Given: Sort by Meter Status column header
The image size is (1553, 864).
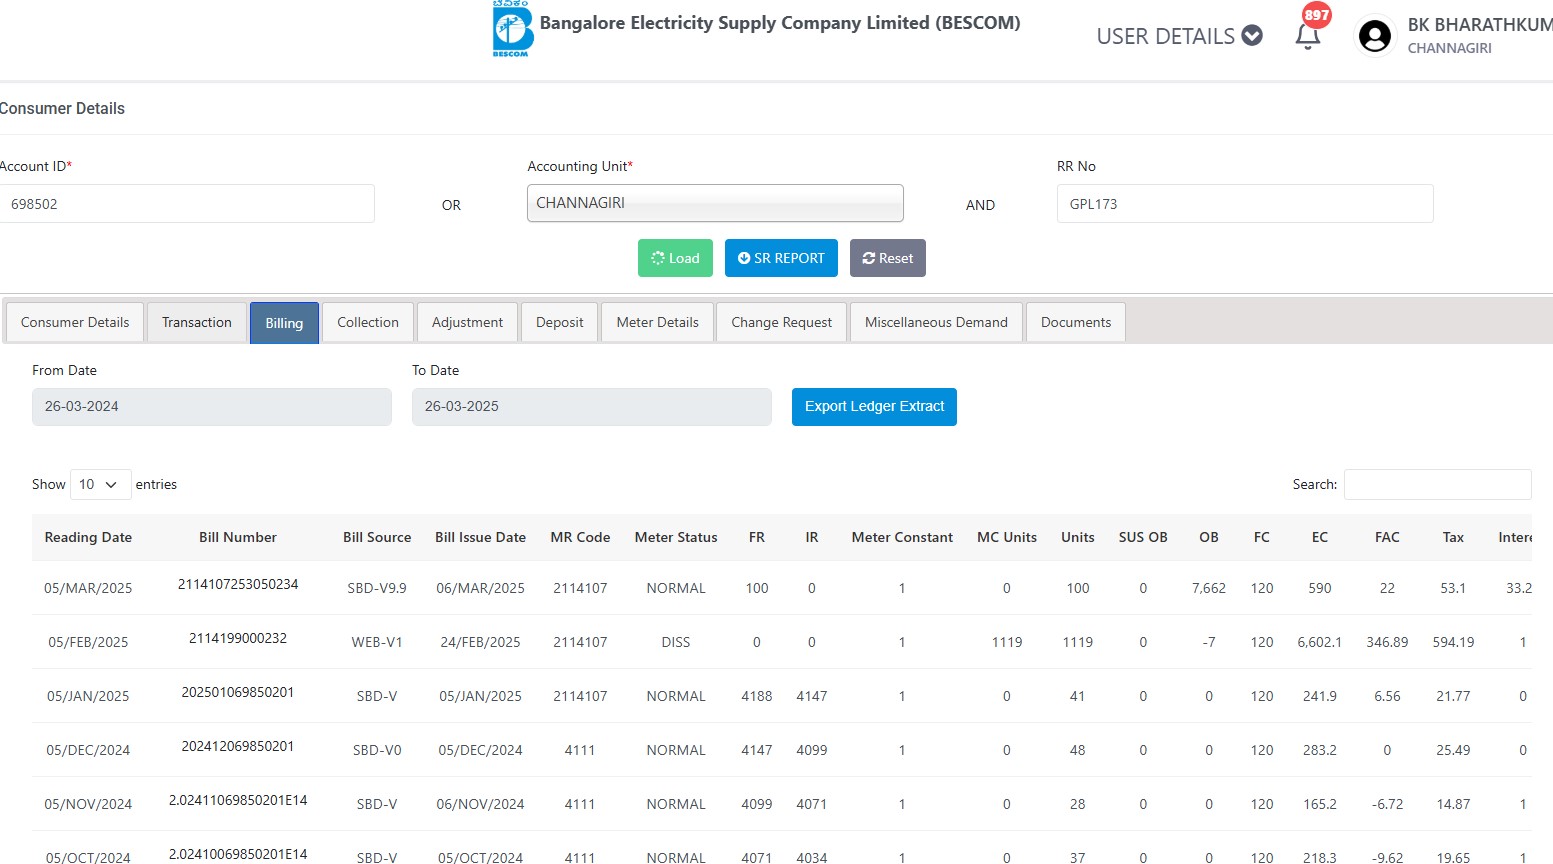Looking at the screenshot, I should tap(676, 537).
